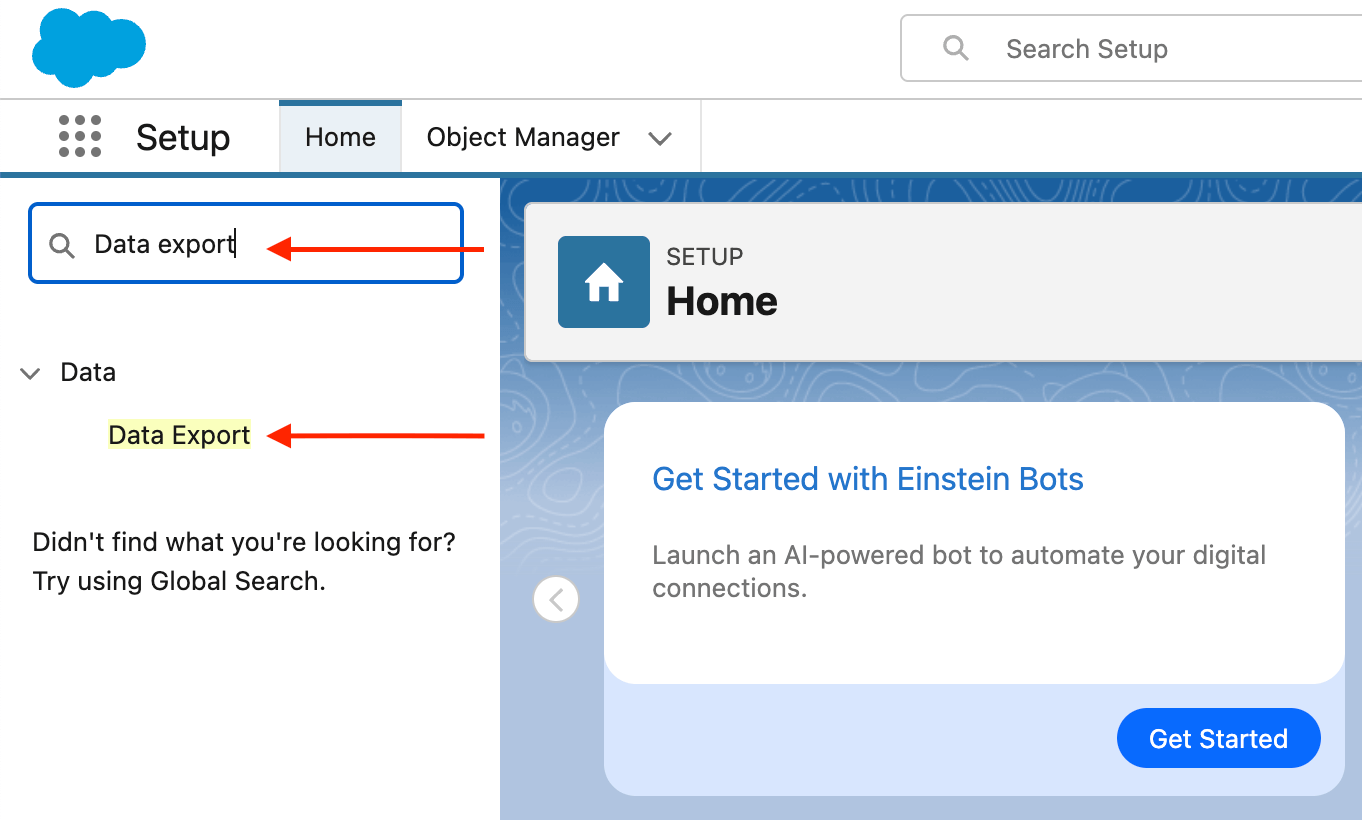Switch to the Home tab
The image size is (1362, 820).
tap(340, 137)
